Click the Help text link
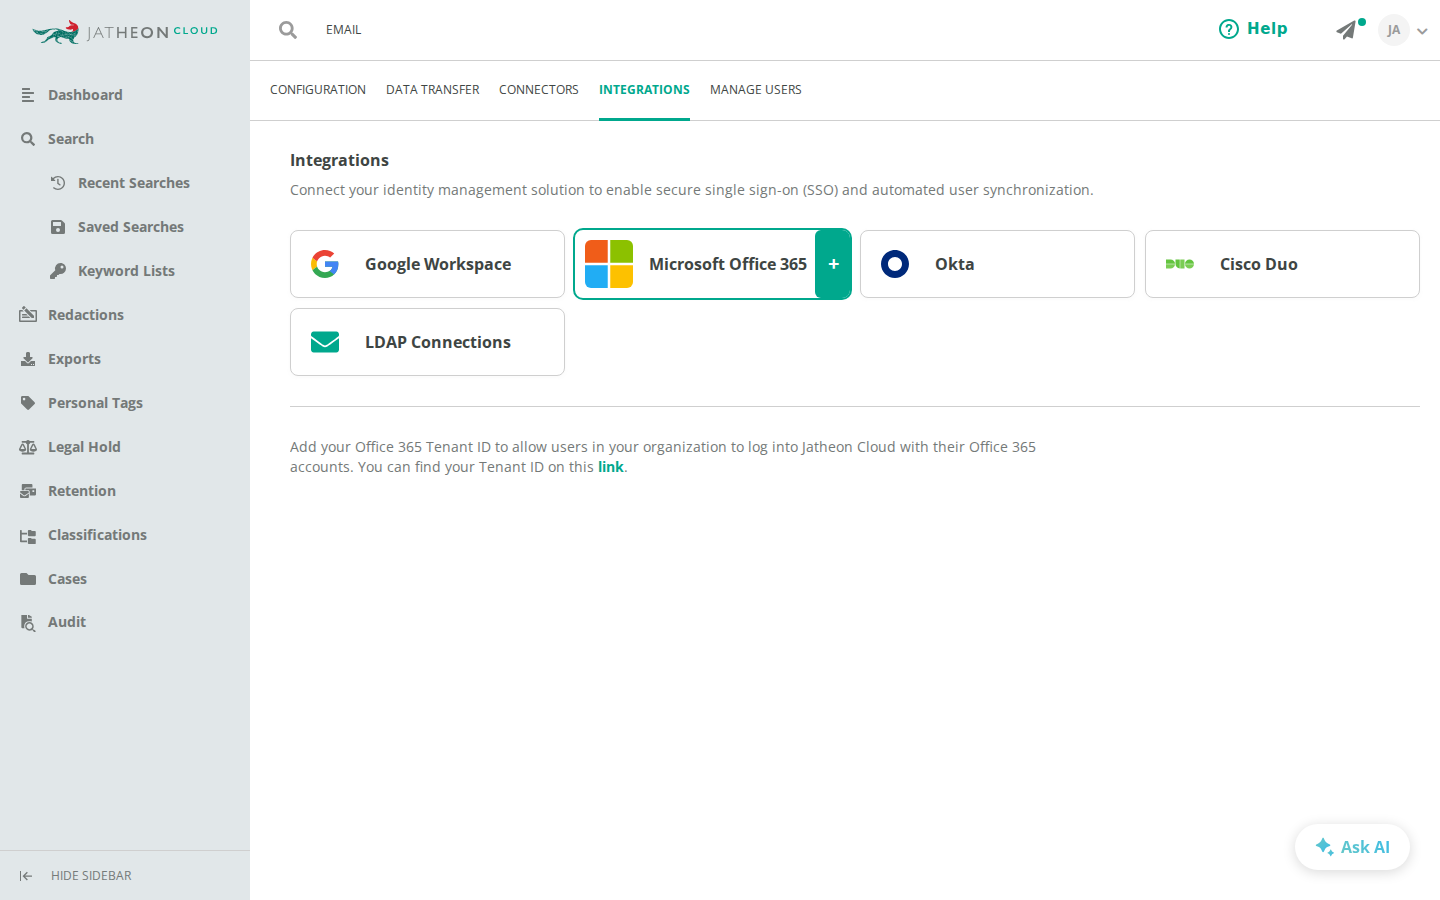This screenshot has width=1440, height=900. [1267, 29]
